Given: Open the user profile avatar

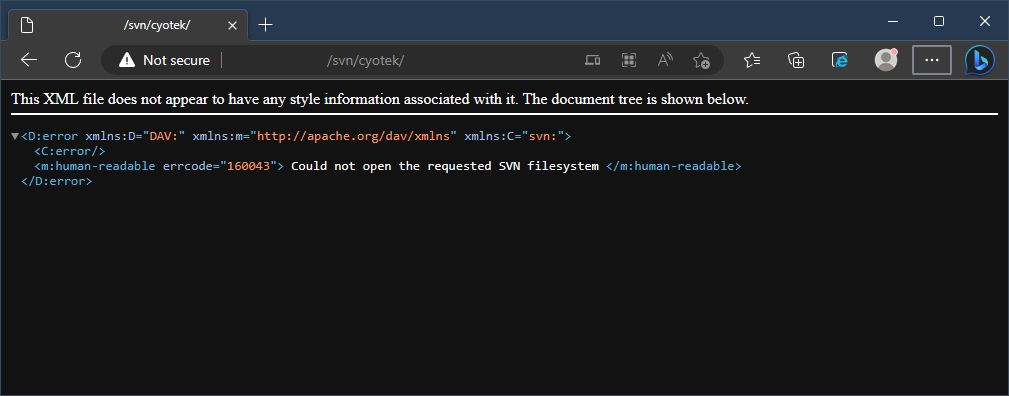Looking at the screenshot, I should [x=886, y=61].
